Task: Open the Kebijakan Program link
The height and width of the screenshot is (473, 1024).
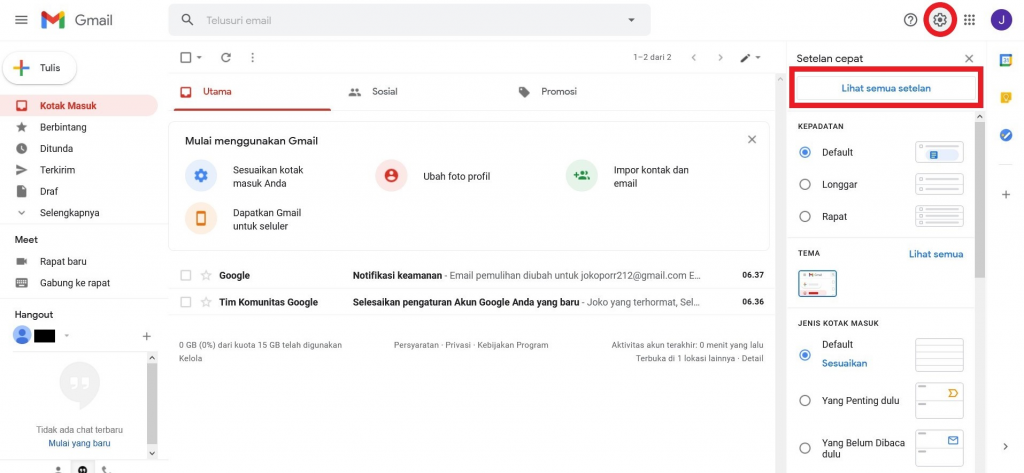Action: pyautogui.click(x=513, y=345)
